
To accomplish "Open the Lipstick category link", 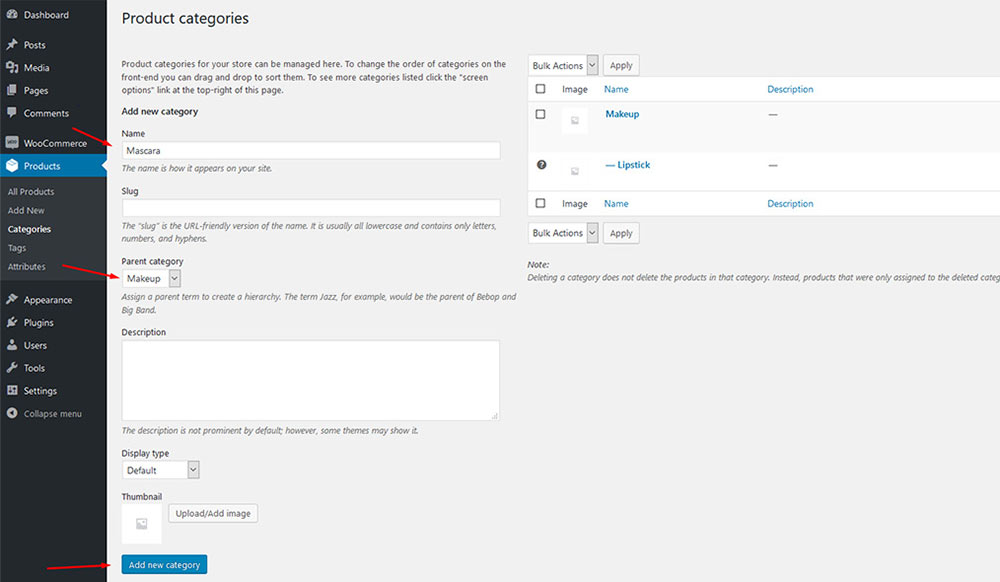I will coord(628,164).
